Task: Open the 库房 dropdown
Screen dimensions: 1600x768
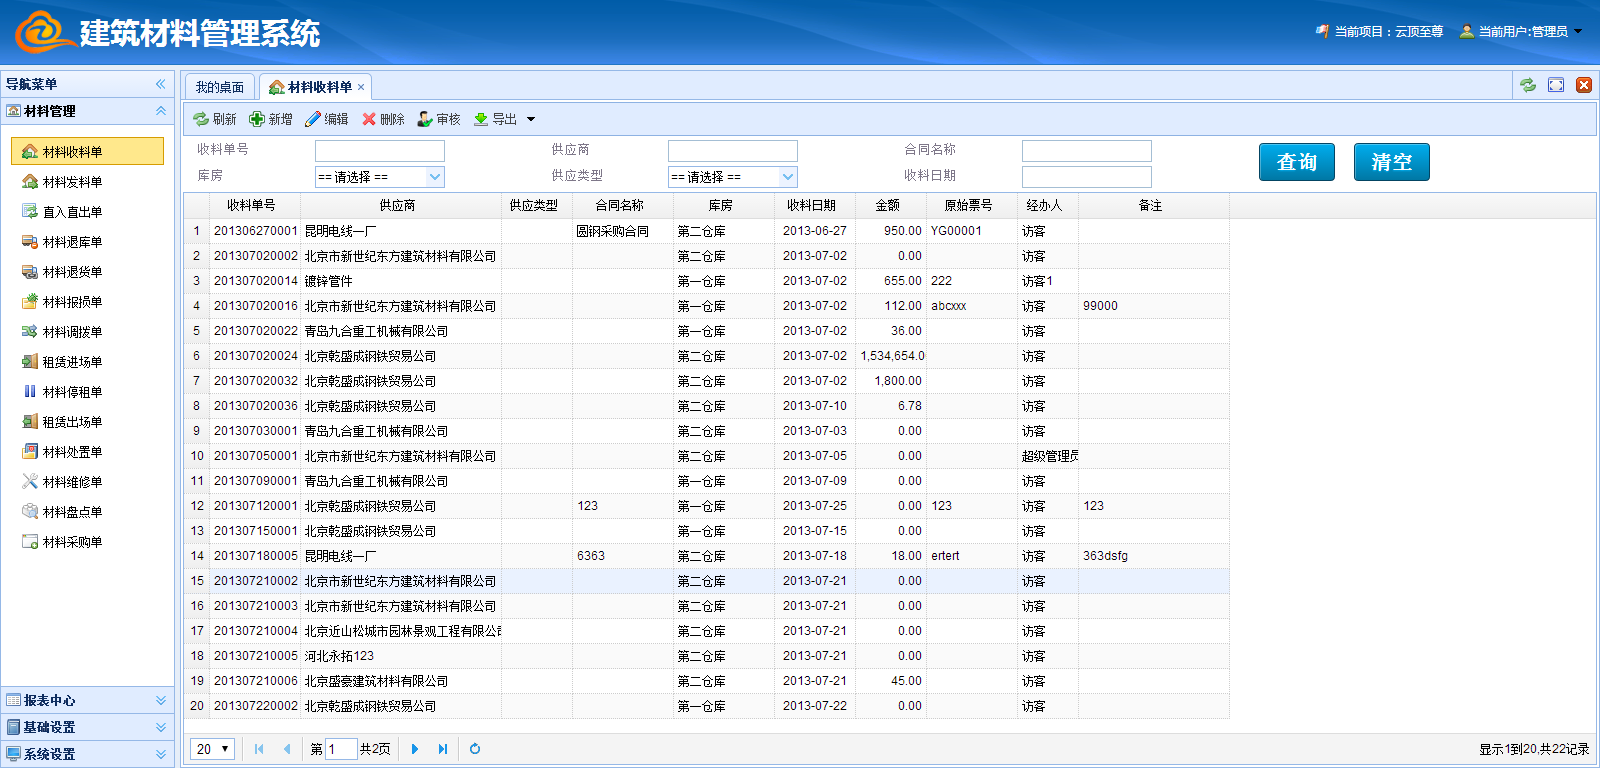Action: pyautogui.click(x=380, y=177)
